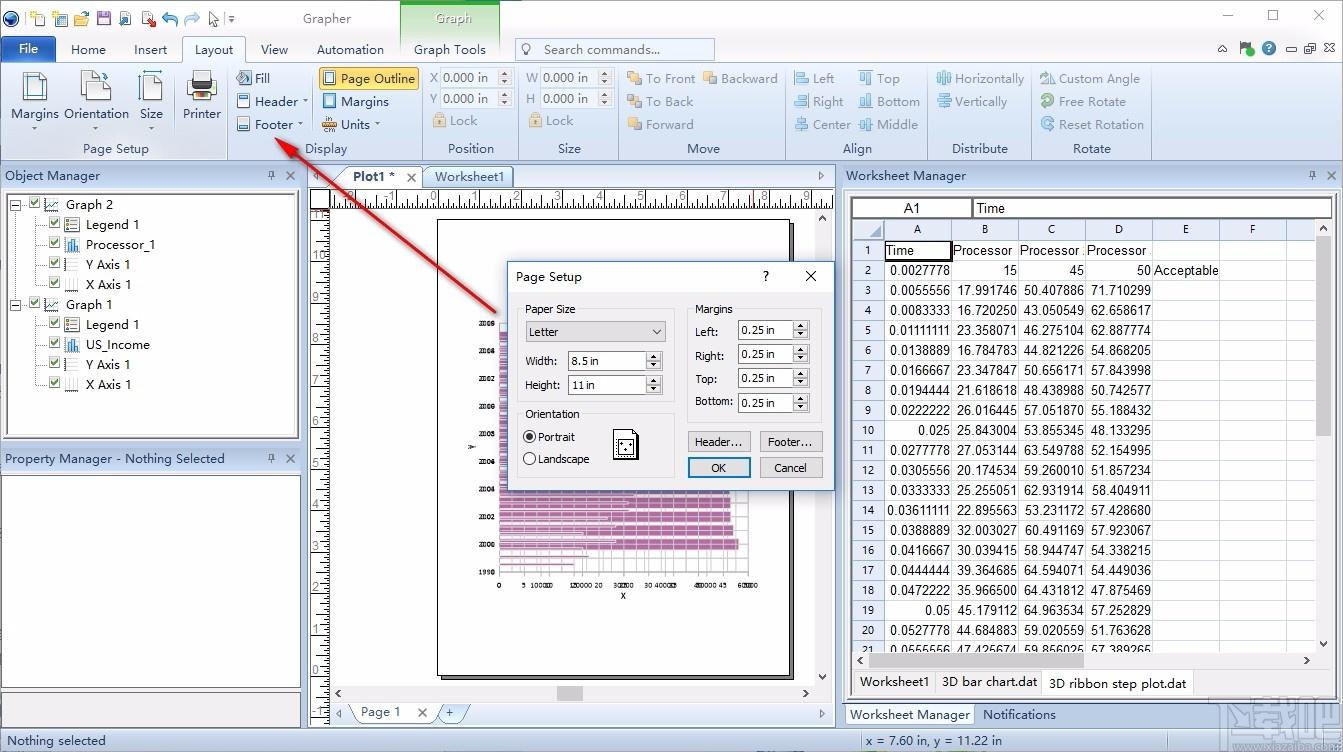Select the Landscape orientation radio button

click(x=530, y=459)
